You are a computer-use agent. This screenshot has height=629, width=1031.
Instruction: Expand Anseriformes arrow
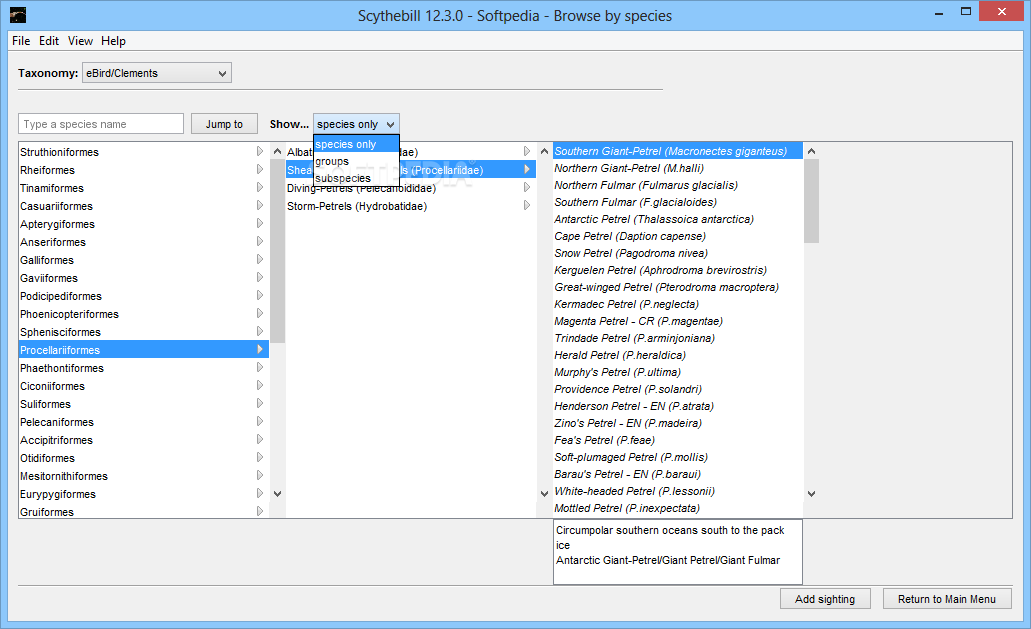[x=260, y=241]
